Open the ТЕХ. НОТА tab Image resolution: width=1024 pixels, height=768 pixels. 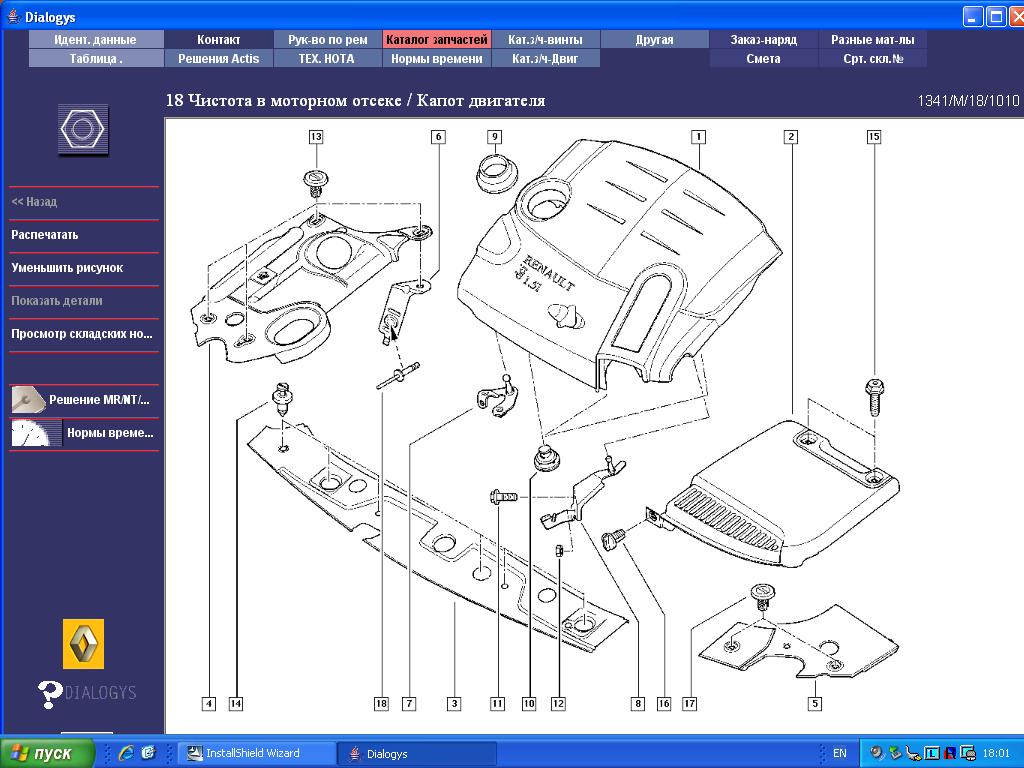pos(327,58)
